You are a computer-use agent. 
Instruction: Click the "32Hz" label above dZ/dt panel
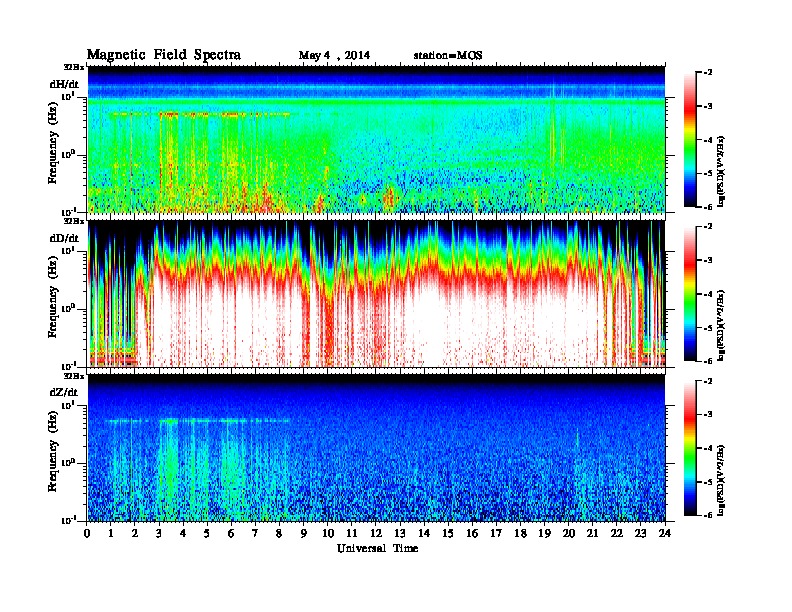click(x=74, y=376)
